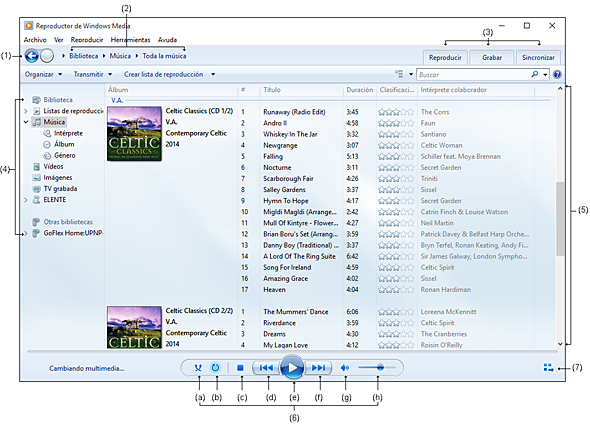Expand the ELENTE tree node
This screenshot has width=590, height=424.
click(x=26, y=200)
